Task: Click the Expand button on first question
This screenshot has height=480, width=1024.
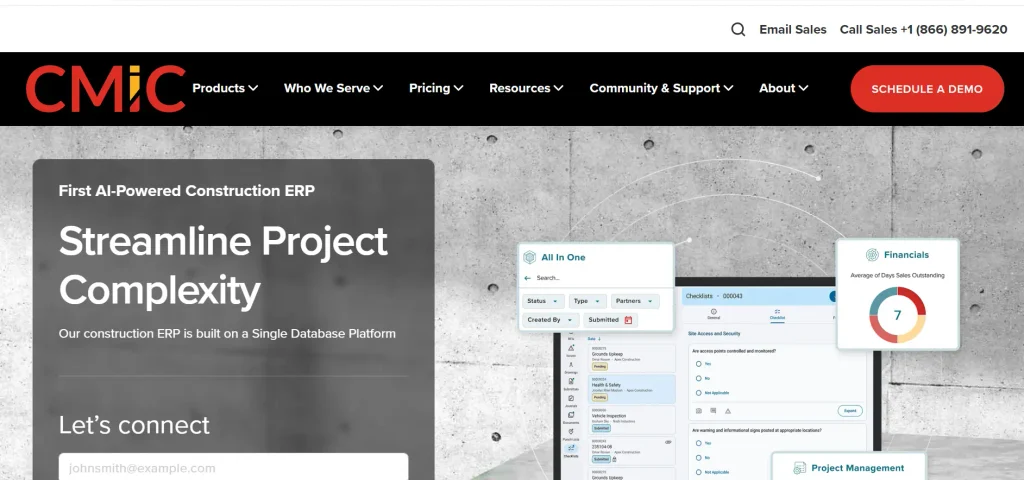Action: 850,411
